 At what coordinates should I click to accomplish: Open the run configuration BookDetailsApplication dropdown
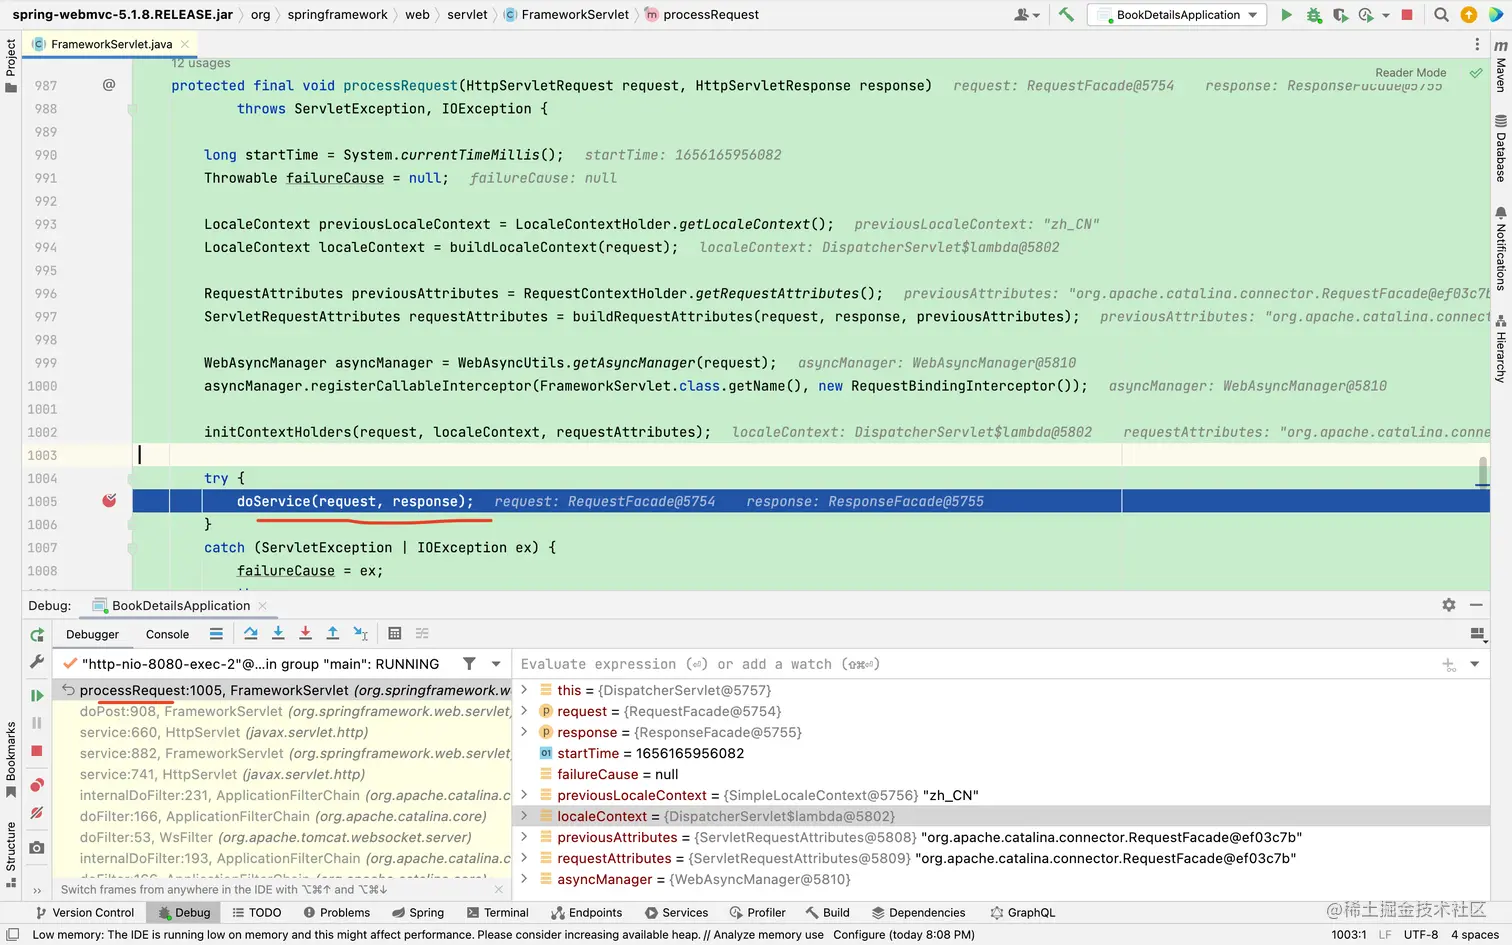coord(1177,15)
